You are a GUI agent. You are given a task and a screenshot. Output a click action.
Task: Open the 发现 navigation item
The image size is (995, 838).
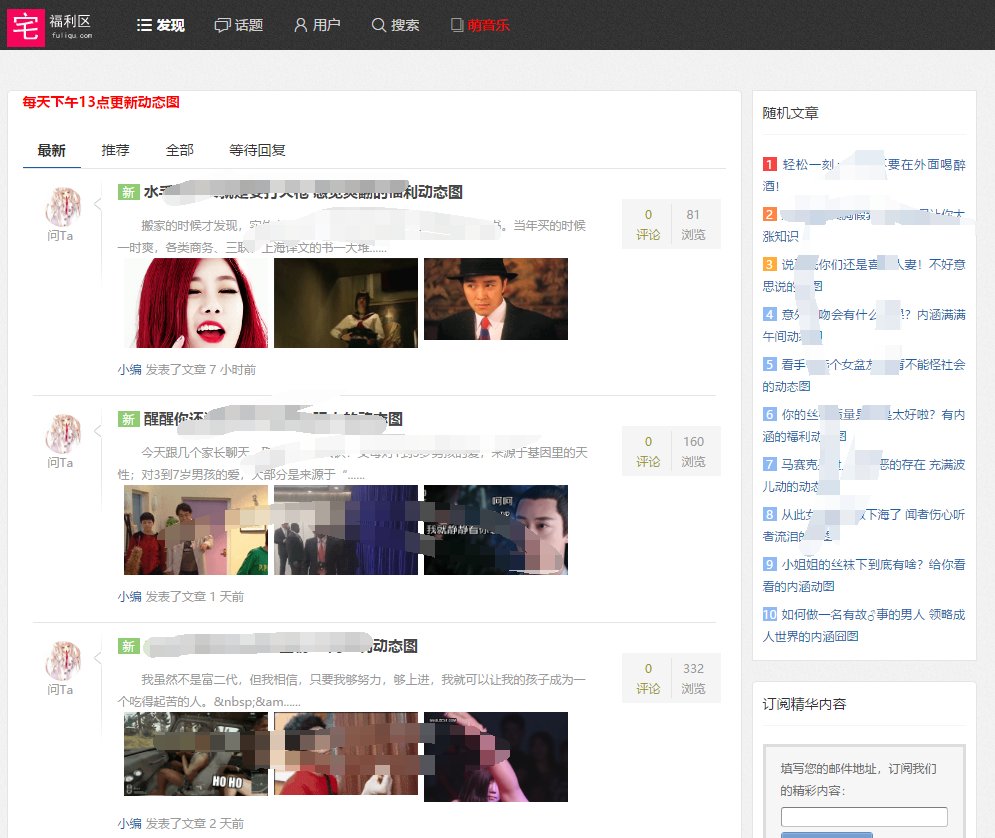tap(161, 25)
